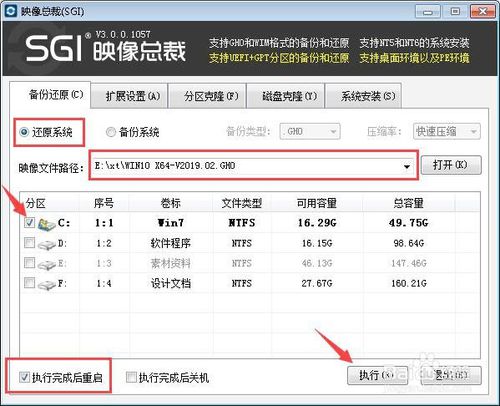Switch to 扩展设置(A) tab
The width and height of the screenshot is (500, 406).
129,96
